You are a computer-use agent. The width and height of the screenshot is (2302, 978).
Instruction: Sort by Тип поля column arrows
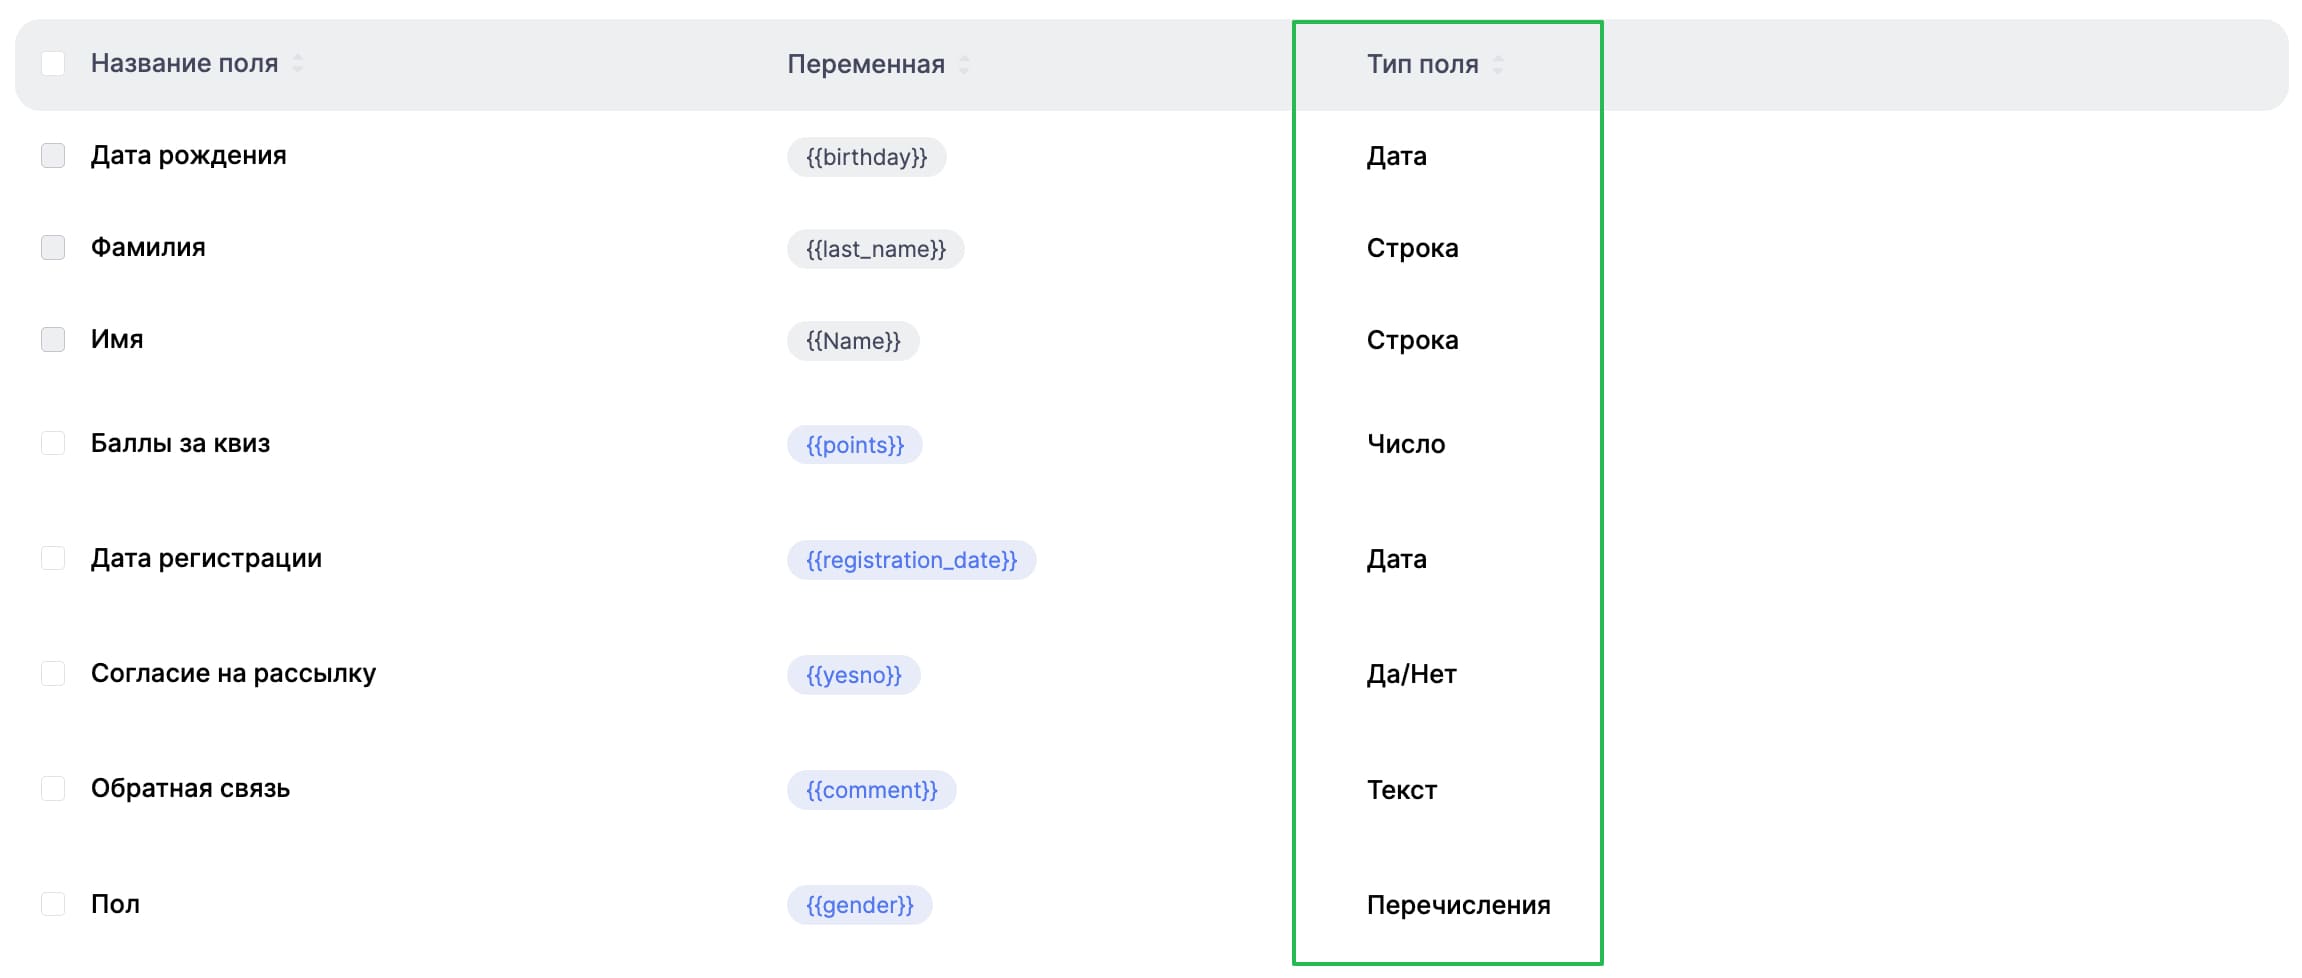click(1497, 65)
